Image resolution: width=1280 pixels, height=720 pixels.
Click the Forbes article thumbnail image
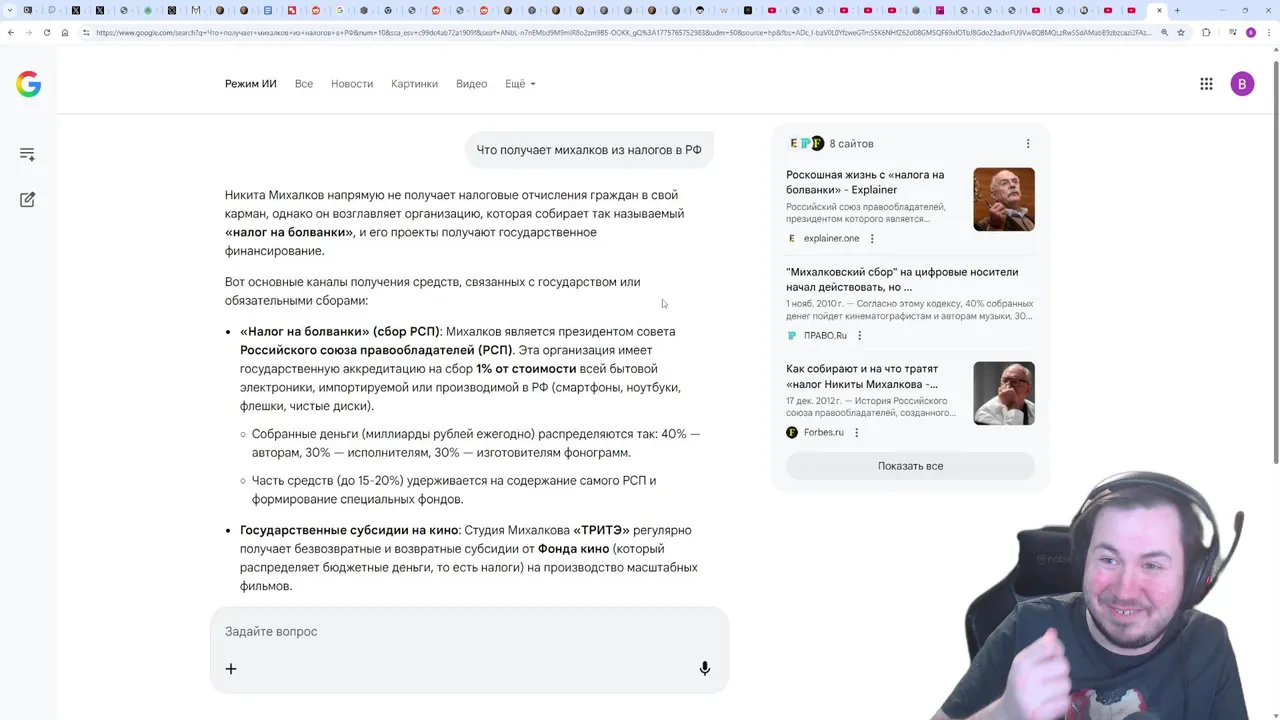[x=1004, y=393]
